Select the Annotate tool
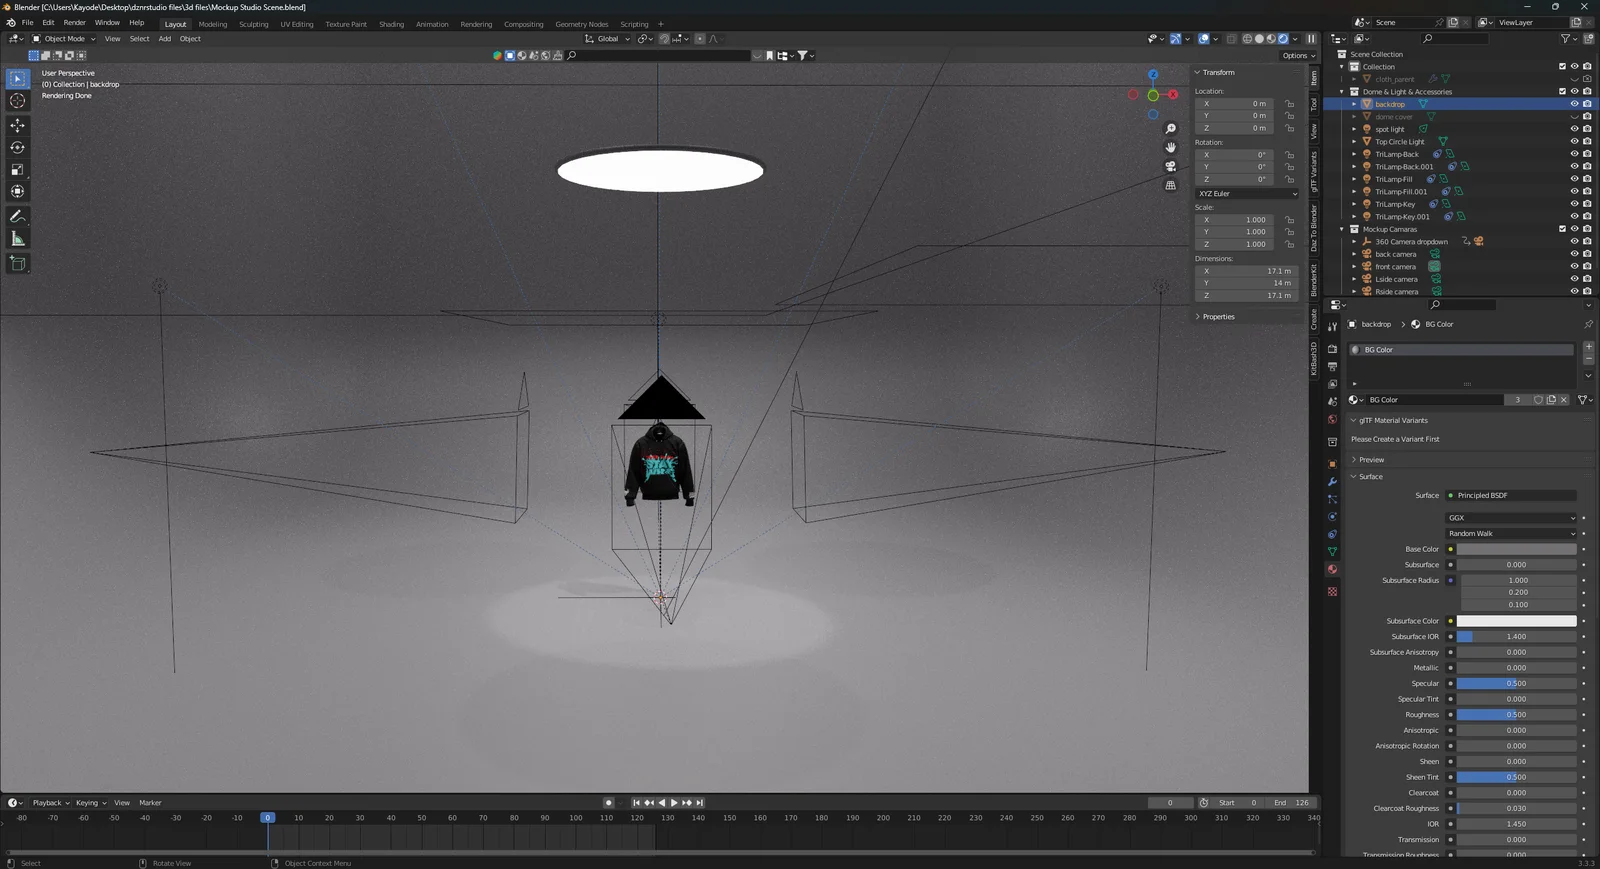 pos(17,216)
